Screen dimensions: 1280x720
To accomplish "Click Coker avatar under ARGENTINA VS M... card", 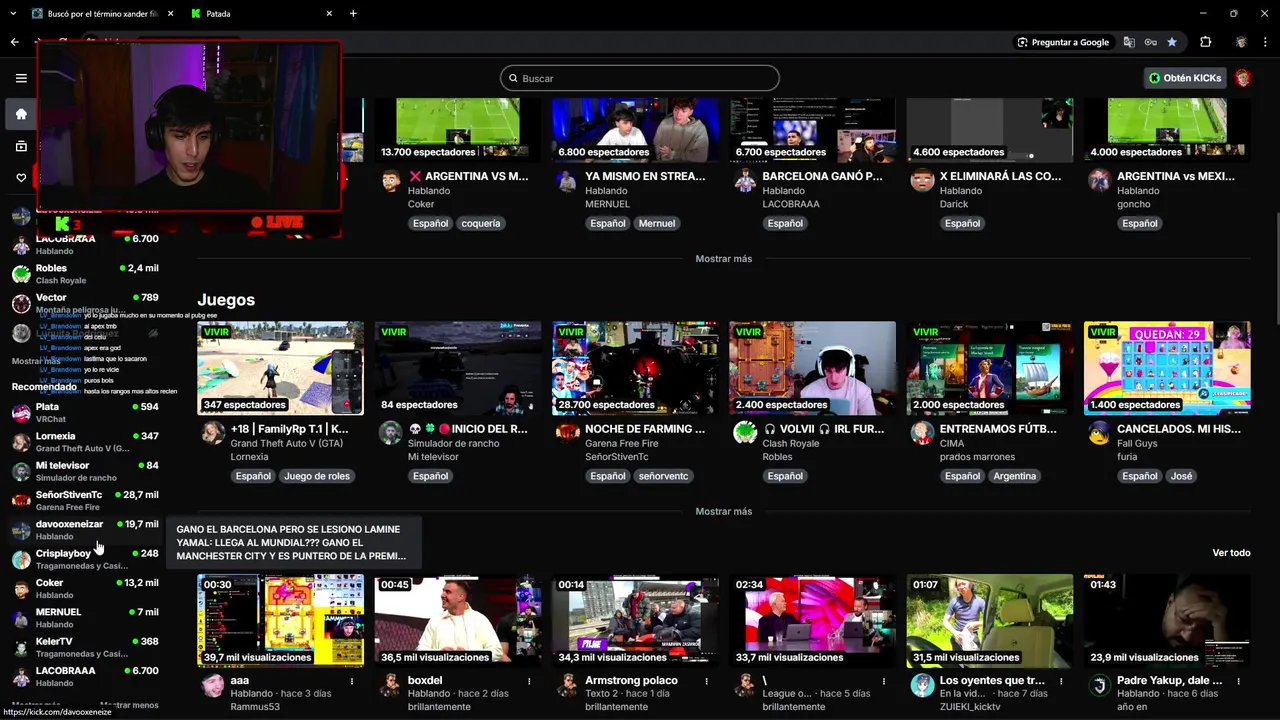I will click(x=390, y=180).
